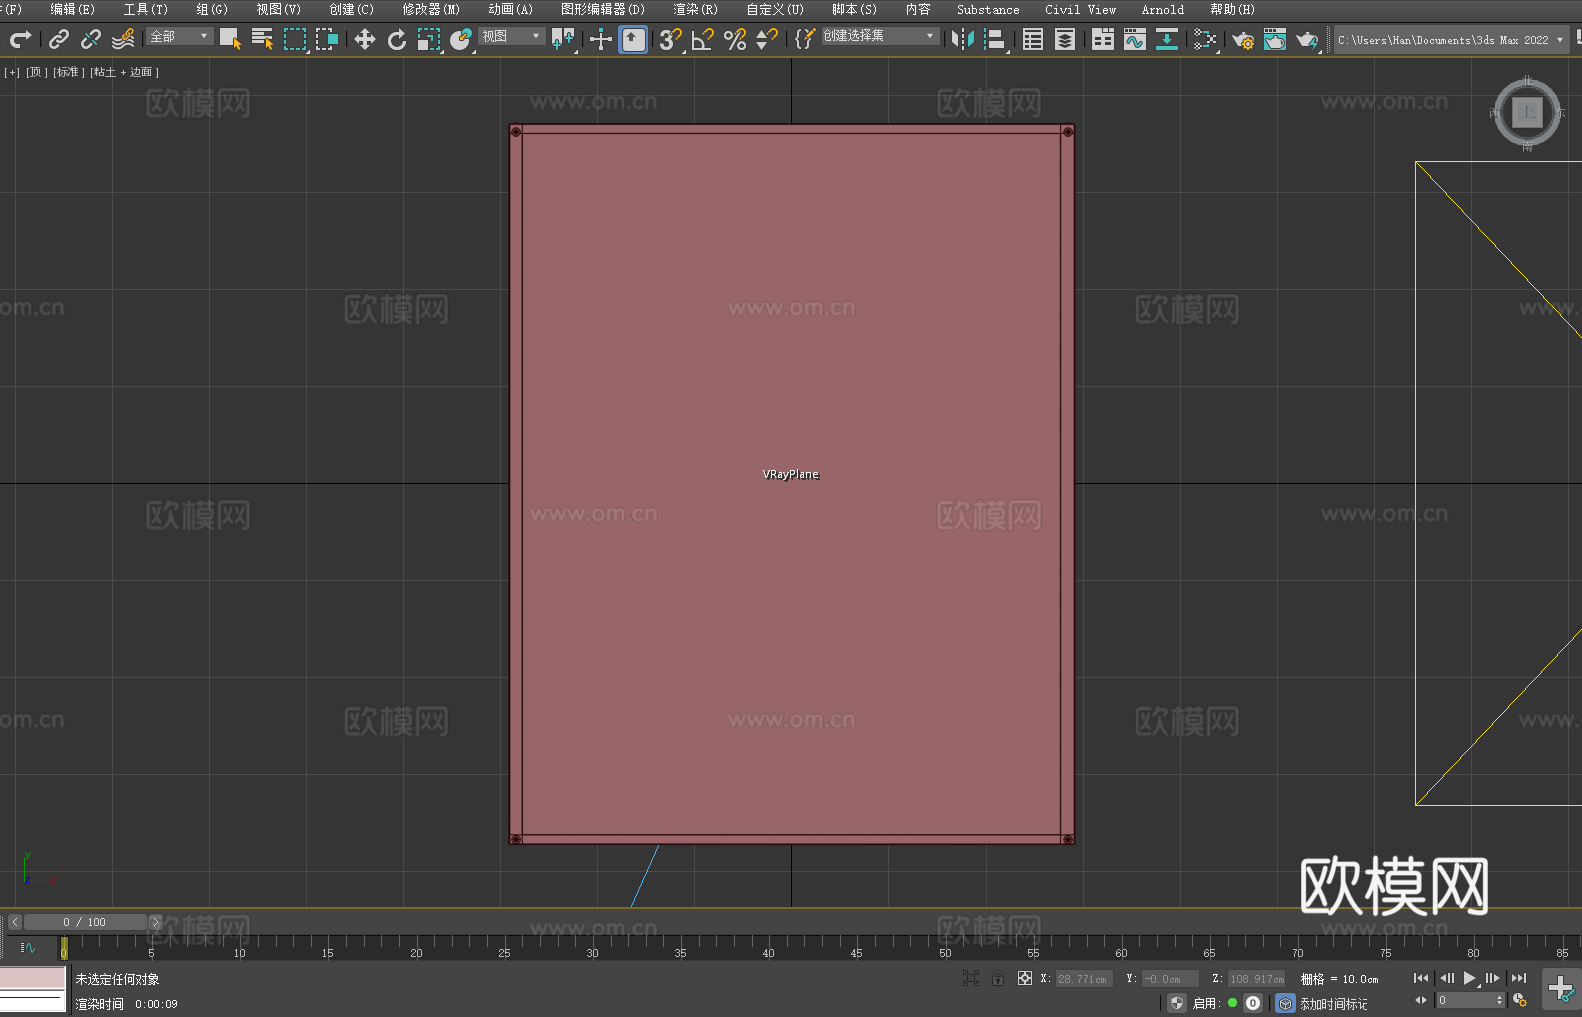Open viewport [顶] view label menu
Screen dimensions: 1582x1017
pyautogui.click(x=37, y=72)
